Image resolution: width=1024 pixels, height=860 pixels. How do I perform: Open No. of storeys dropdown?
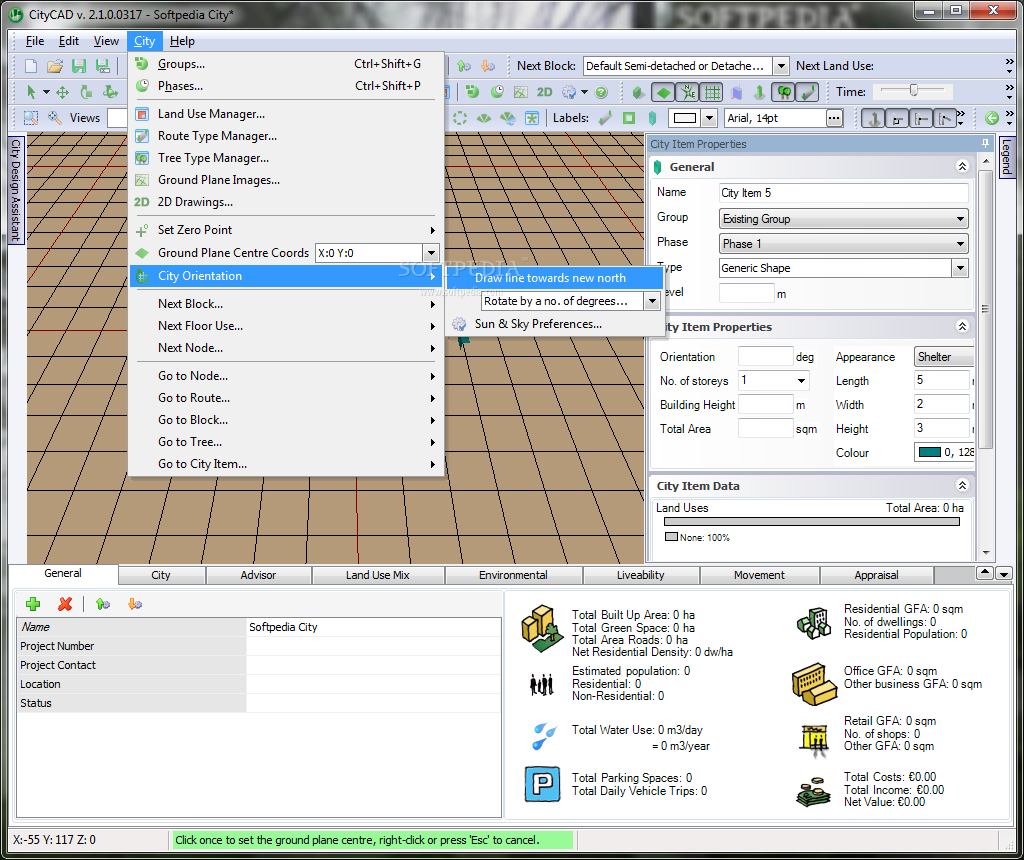801,380
